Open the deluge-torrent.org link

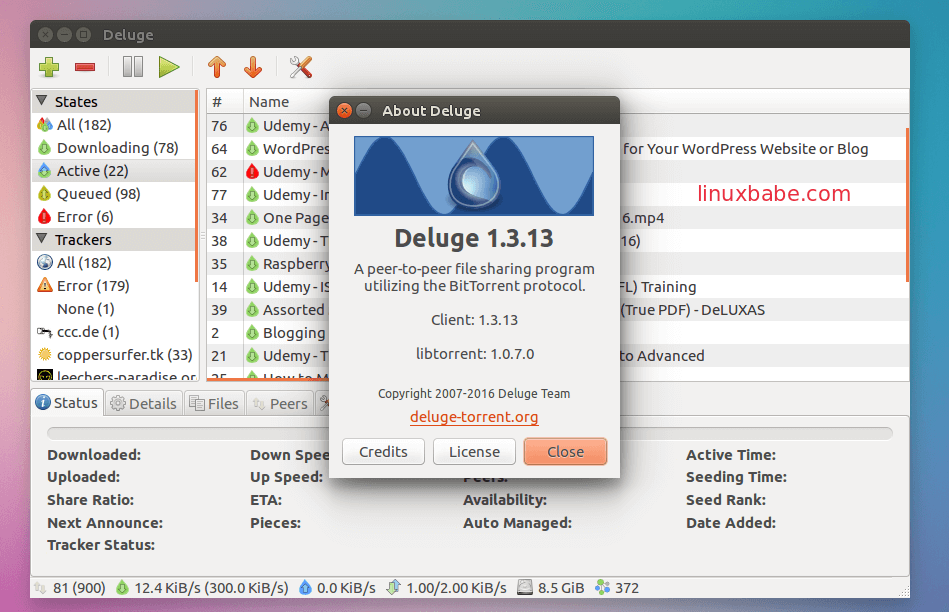(x=474, y=417)
